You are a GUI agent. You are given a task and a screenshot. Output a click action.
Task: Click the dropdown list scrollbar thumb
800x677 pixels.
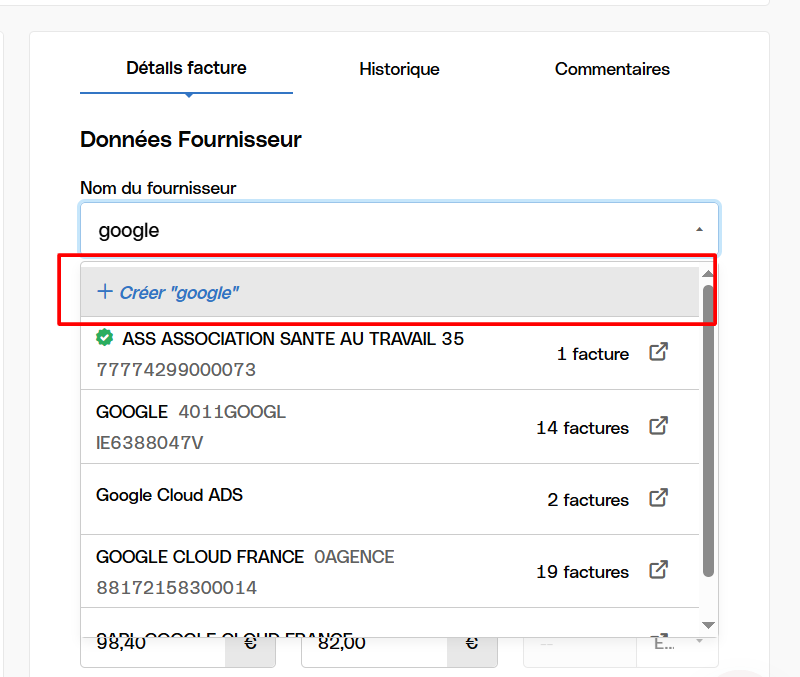tap(708, 431)
